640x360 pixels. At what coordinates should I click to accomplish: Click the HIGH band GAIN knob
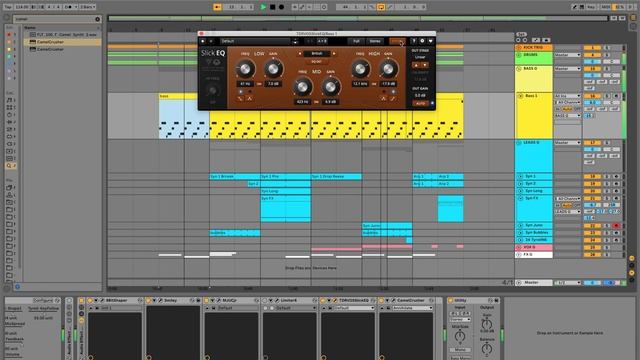(388, 69)
